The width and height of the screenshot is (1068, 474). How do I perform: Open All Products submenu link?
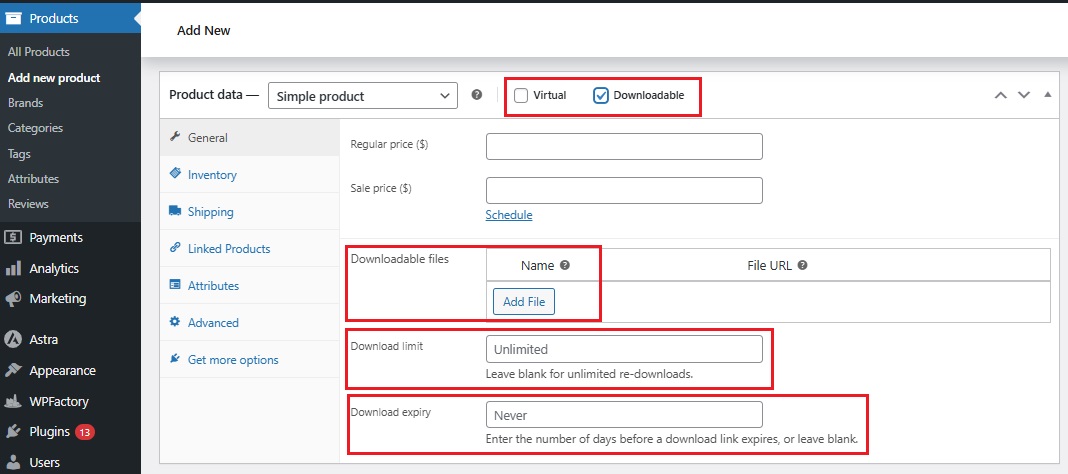coord(39,52)
